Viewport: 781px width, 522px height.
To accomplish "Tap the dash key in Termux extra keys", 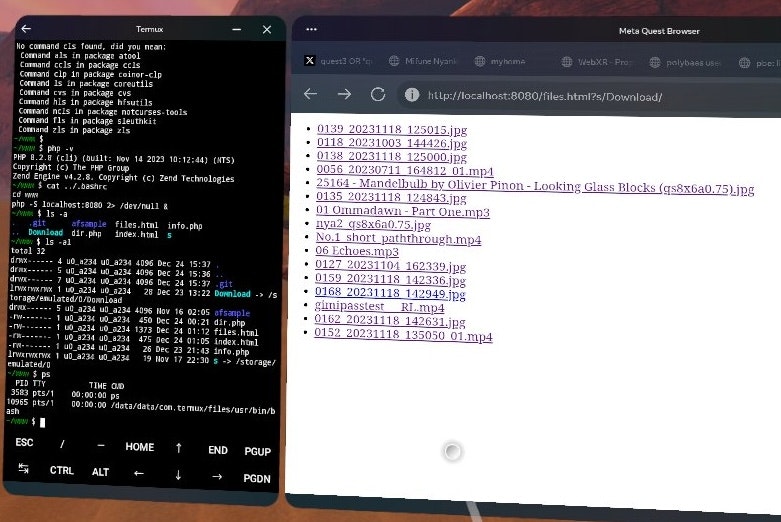I will pos(101,445).
